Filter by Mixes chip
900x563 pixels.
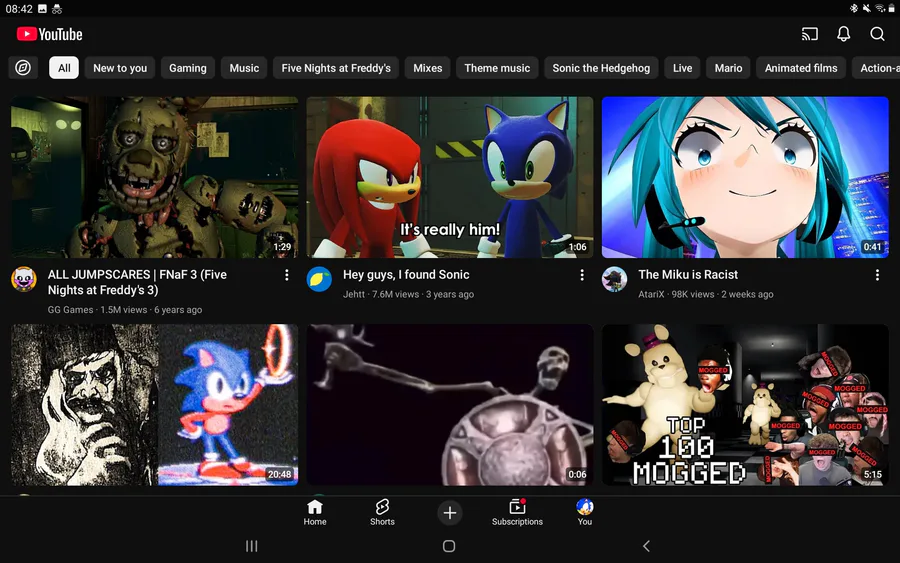tap(428, 68)
